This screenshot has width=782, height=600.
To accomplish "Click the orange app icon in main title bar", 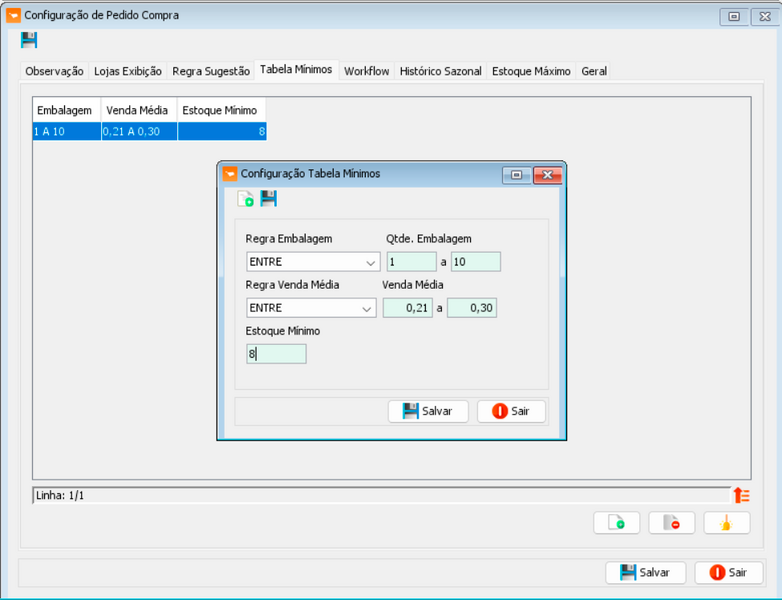I will coord(13,15).
